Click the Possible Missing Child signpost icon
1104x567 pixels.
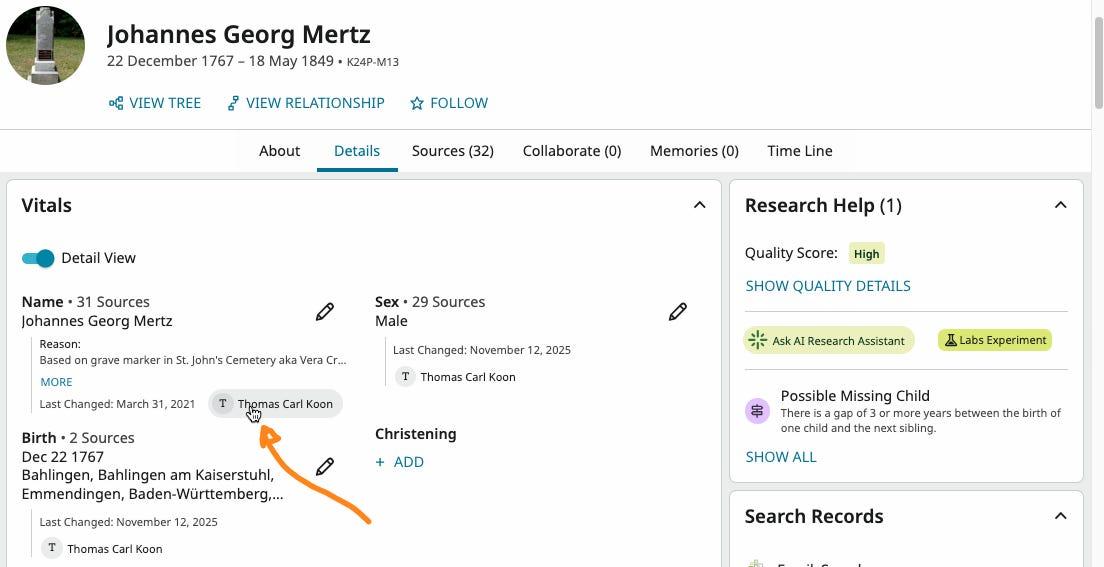point(758,411)
